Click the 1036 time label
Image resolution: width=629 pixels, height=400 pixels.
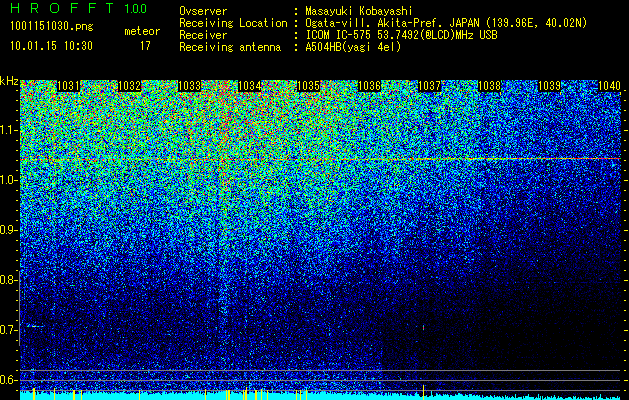pyautogui.click(x=369, y=86)
